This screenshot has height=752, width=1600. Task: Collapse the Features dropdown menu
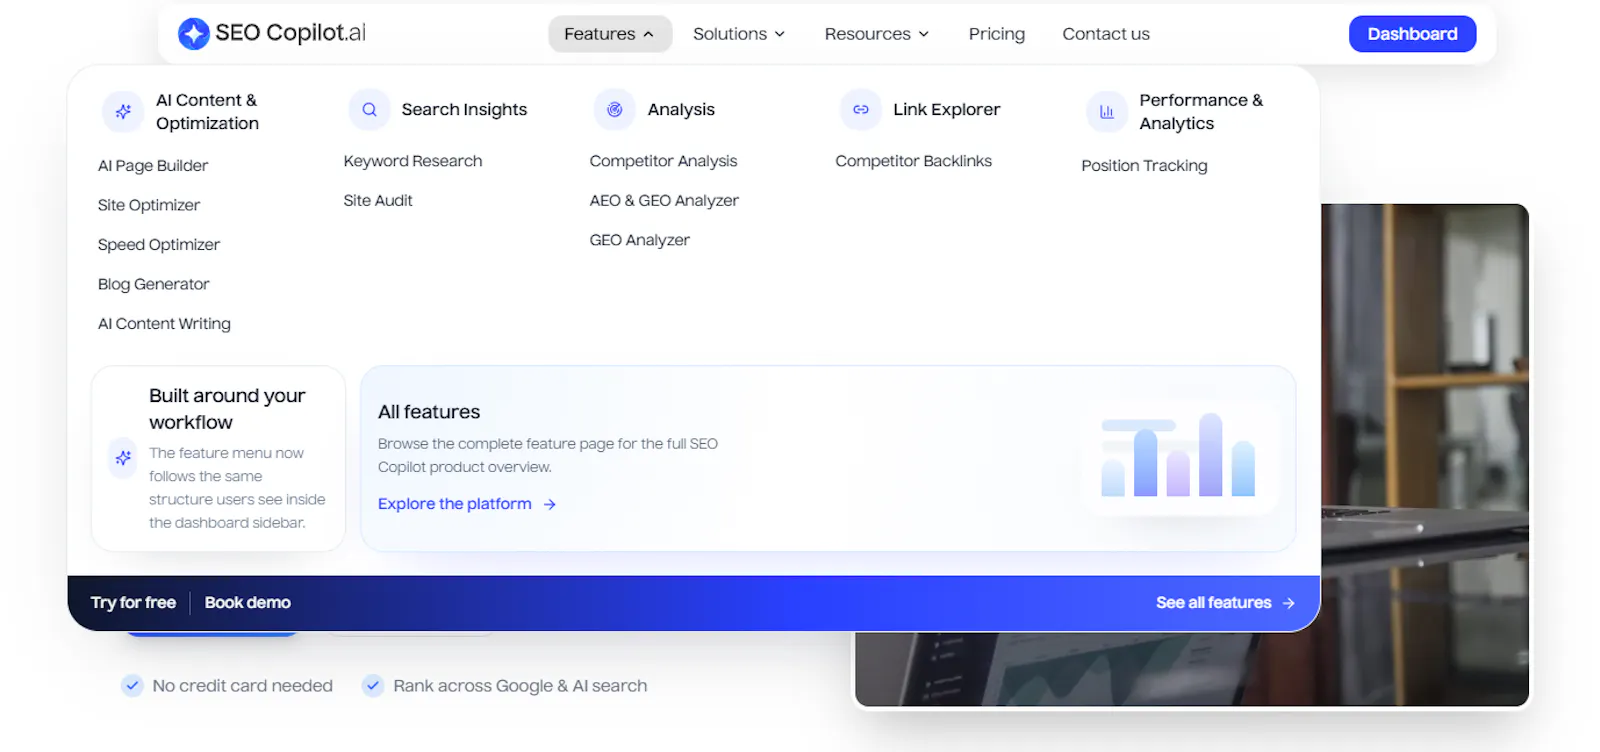tap(610, 34)
